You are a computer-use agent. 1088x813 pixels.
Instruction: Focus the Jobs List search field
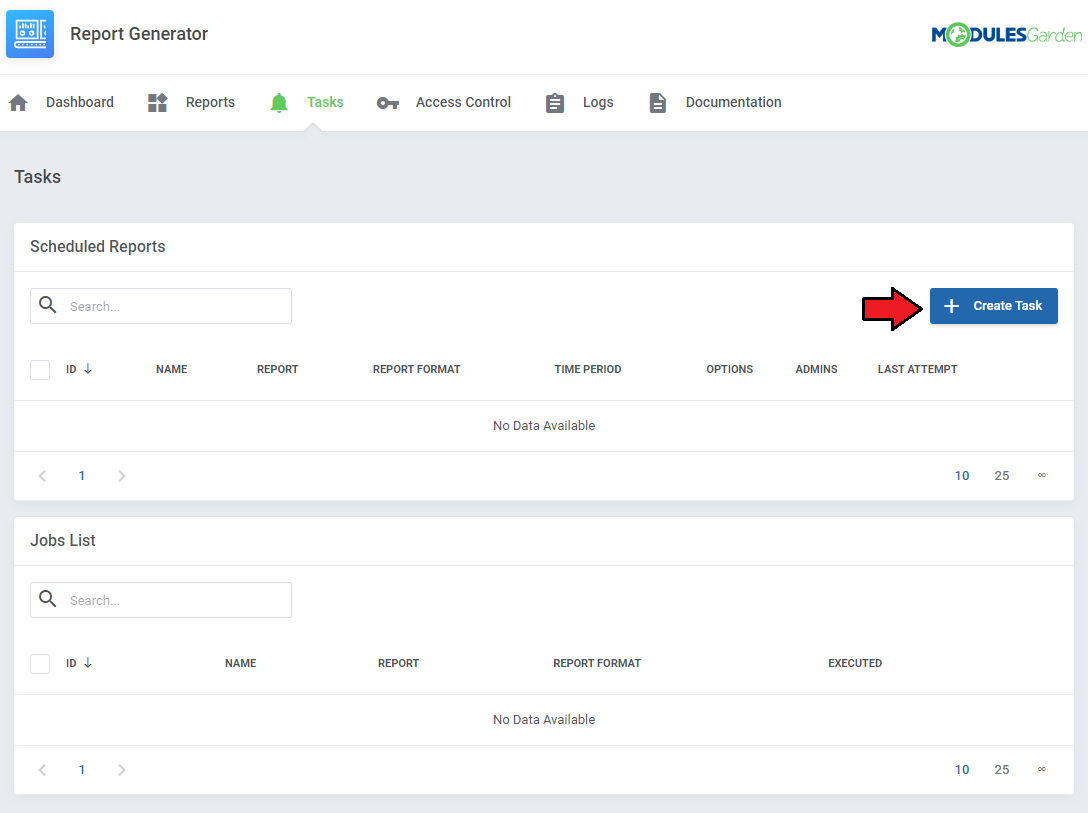pyautogui.click(x=161, y=600)
